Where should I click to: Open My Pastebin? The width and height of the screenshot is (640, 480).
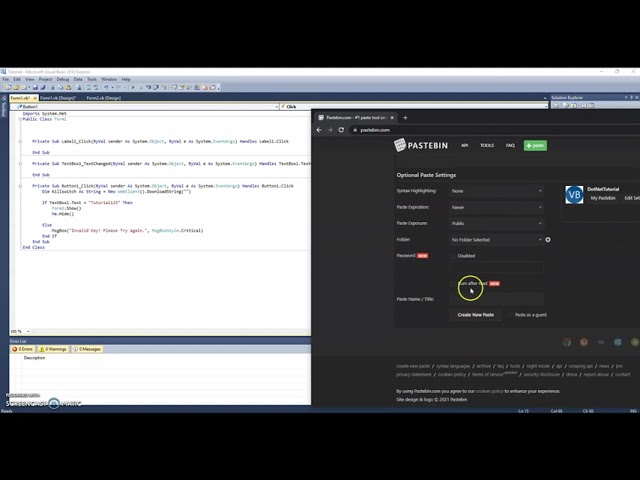(x=603, y=198)
